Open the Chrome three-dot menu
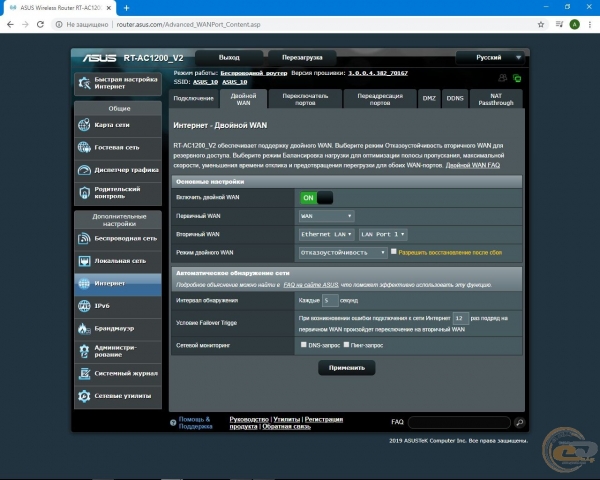 point(590,24)
